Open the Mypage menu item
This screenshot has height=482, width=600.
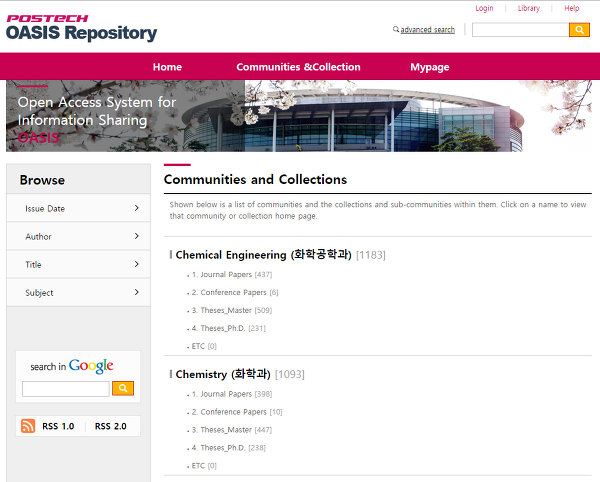coord(430,67)
